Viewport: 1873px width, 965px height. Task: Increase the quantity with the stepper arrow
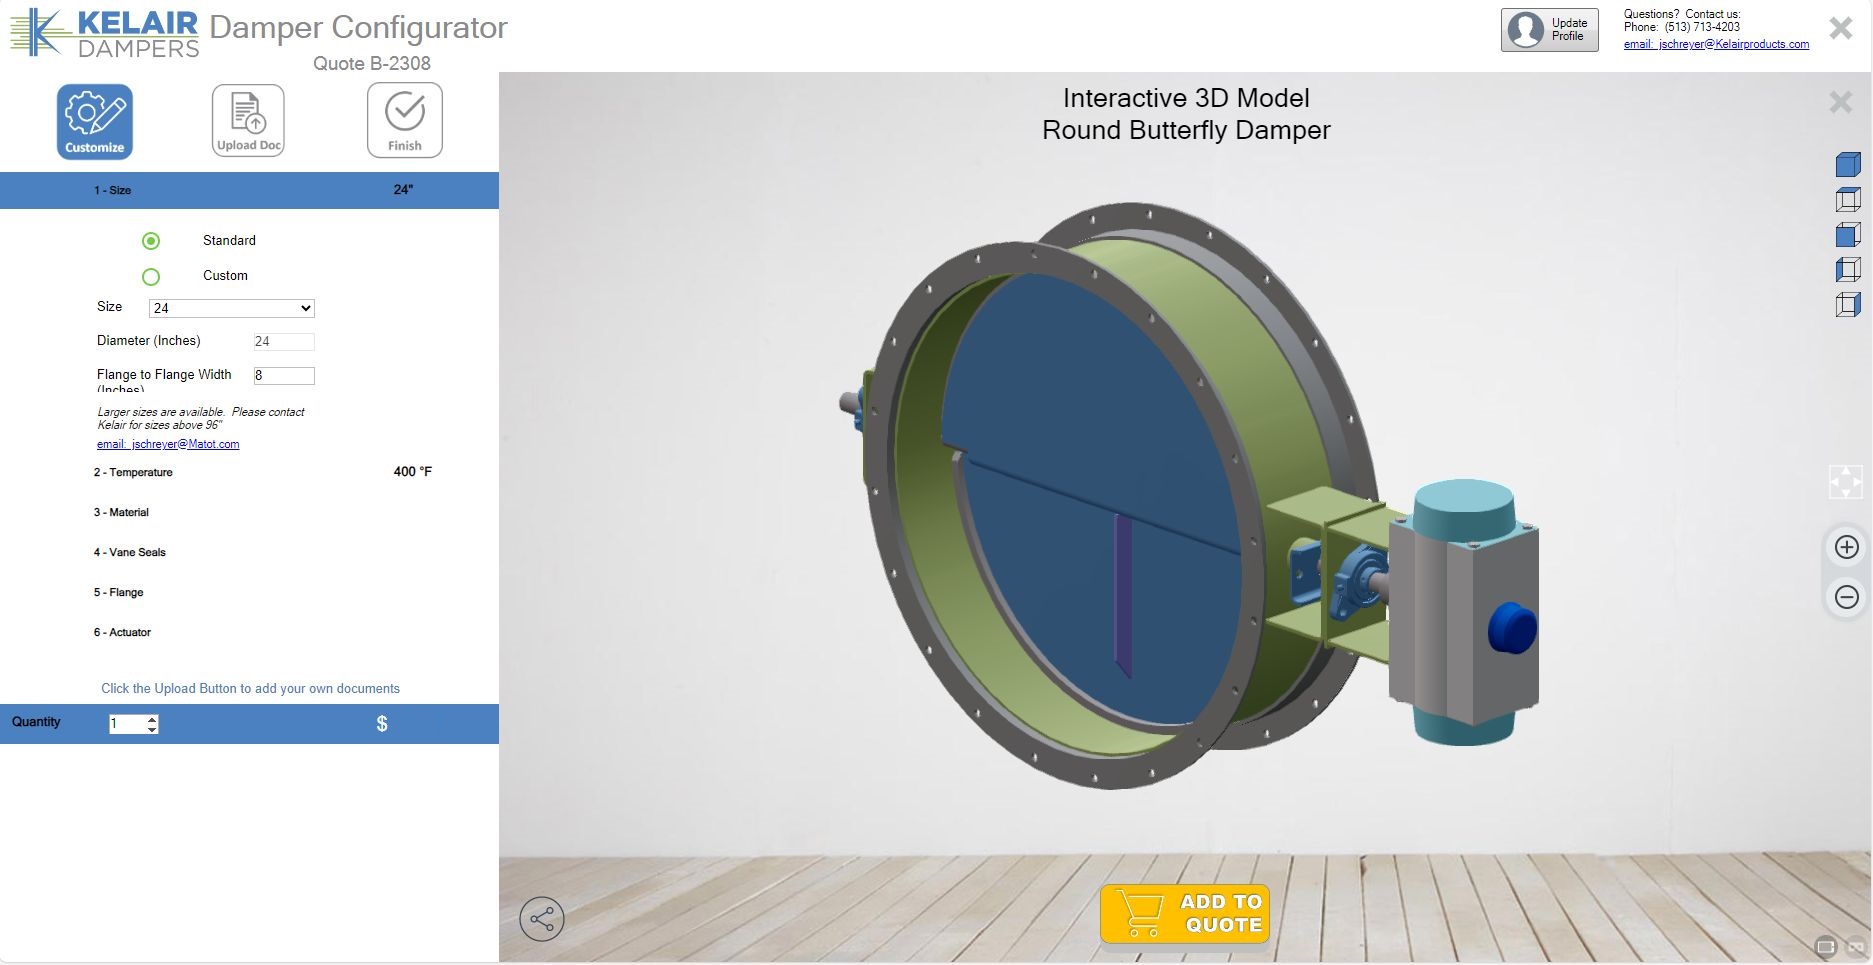152,719
